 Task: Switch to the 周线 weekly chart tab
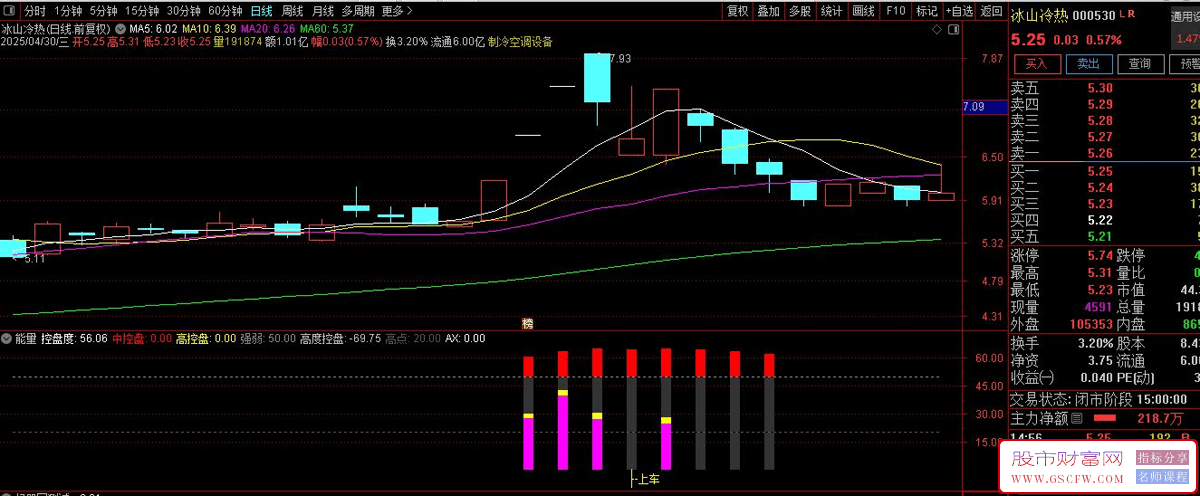pyautogui.click(x=292, y=11)
